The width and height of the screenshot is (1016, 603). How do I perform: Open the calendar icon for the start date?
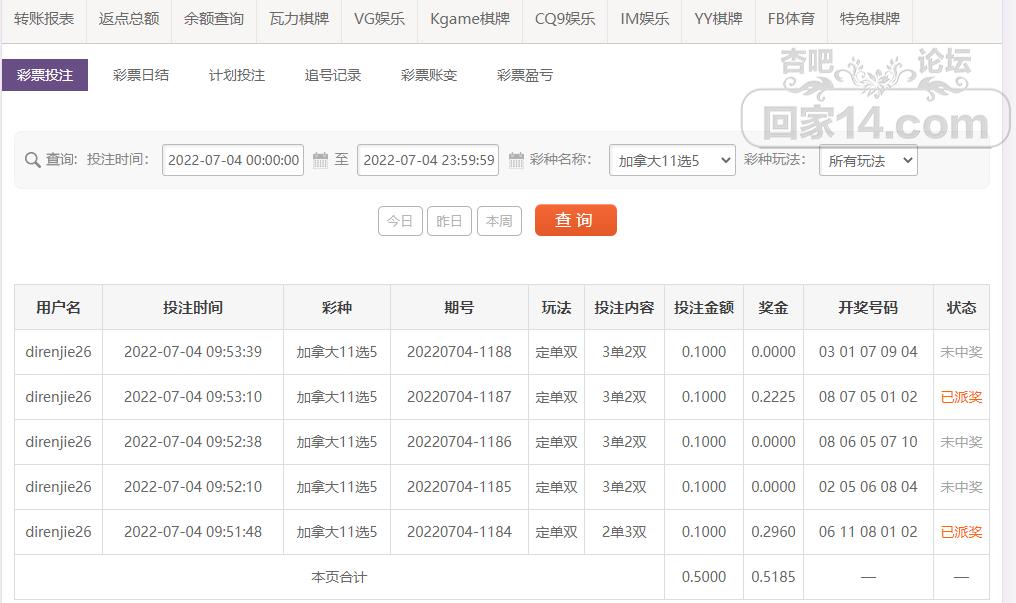pos(318,160)
